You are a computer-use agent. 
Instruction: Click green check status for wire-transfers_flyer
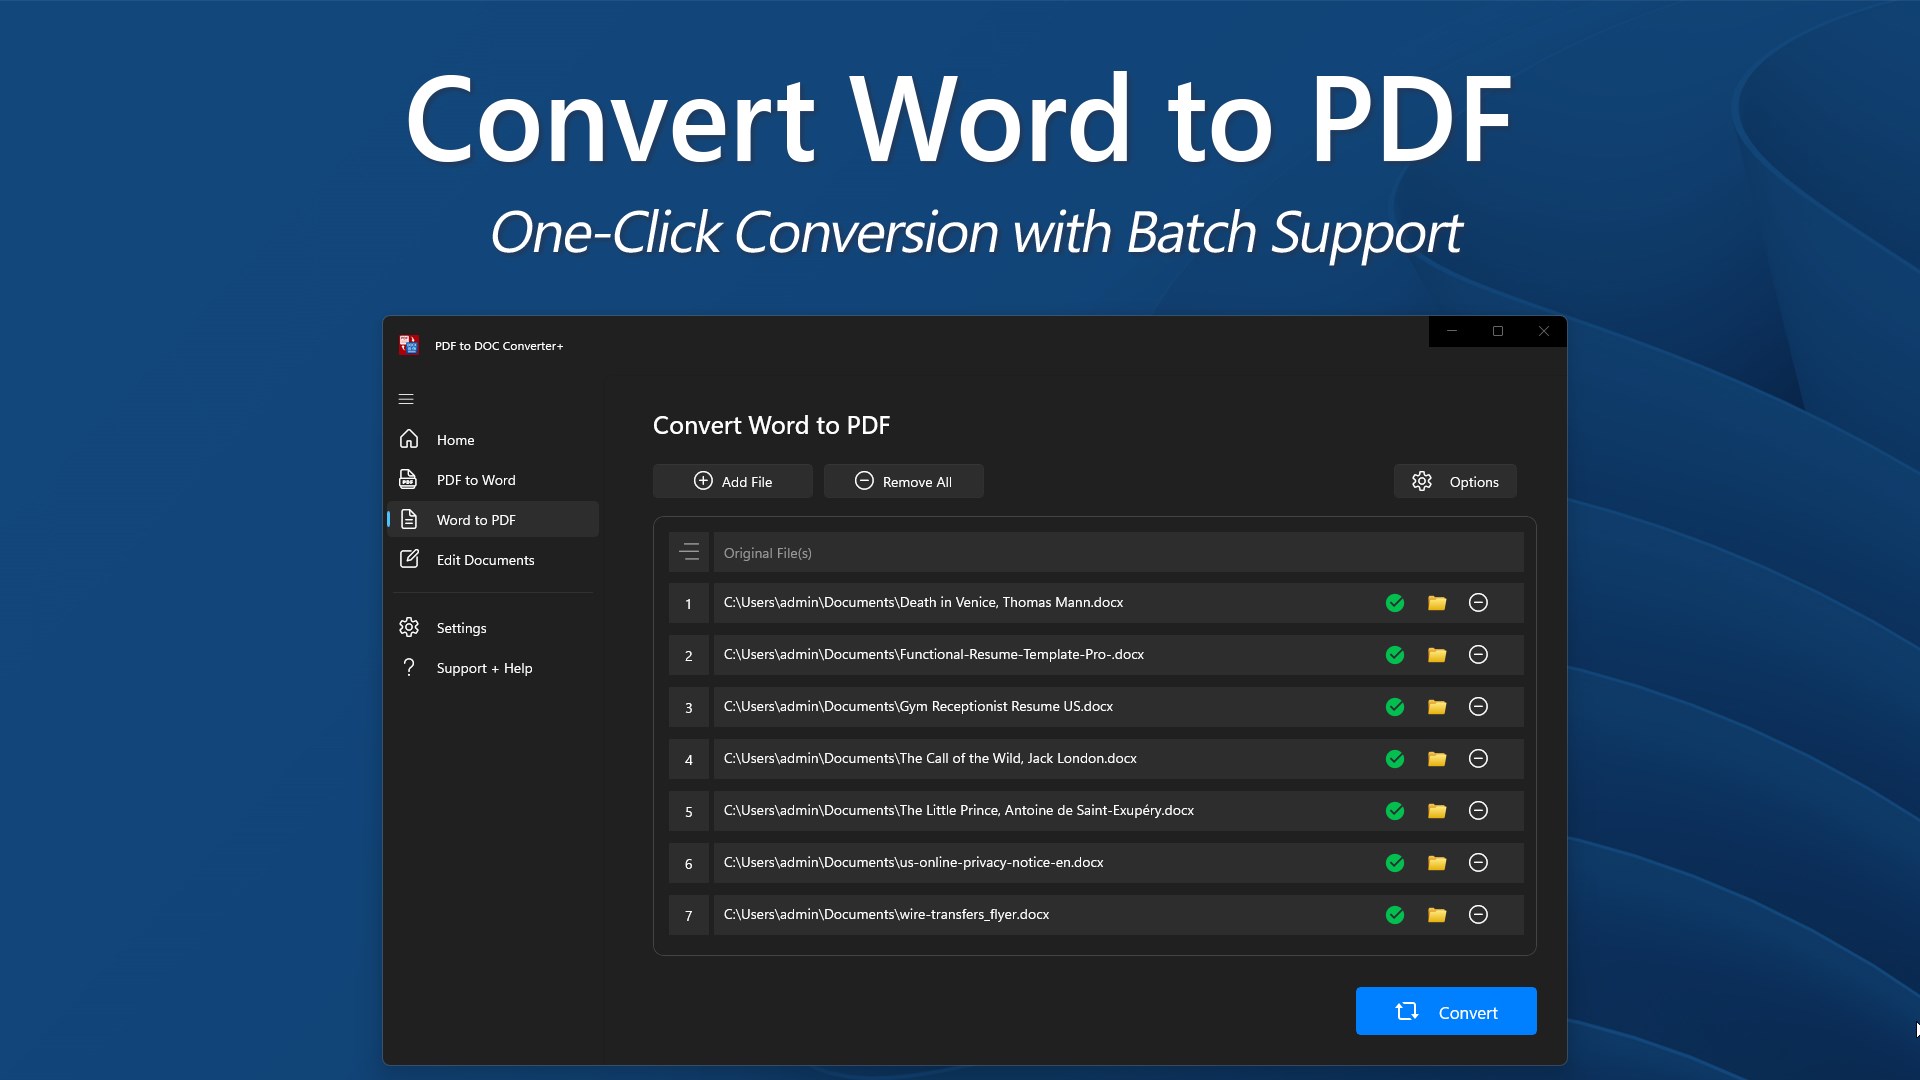[1395, 915]
